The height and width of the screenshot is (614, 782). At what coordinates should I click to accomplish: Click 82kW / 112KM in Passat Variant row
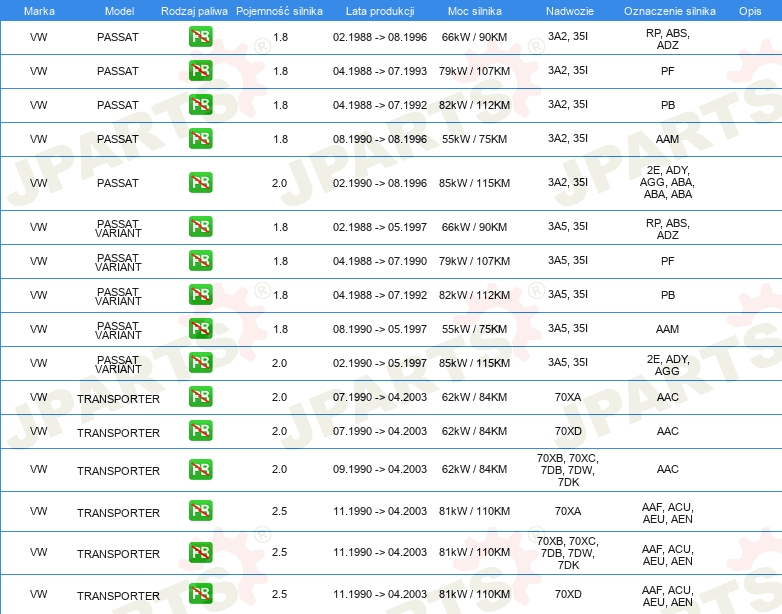coord(474,295)
